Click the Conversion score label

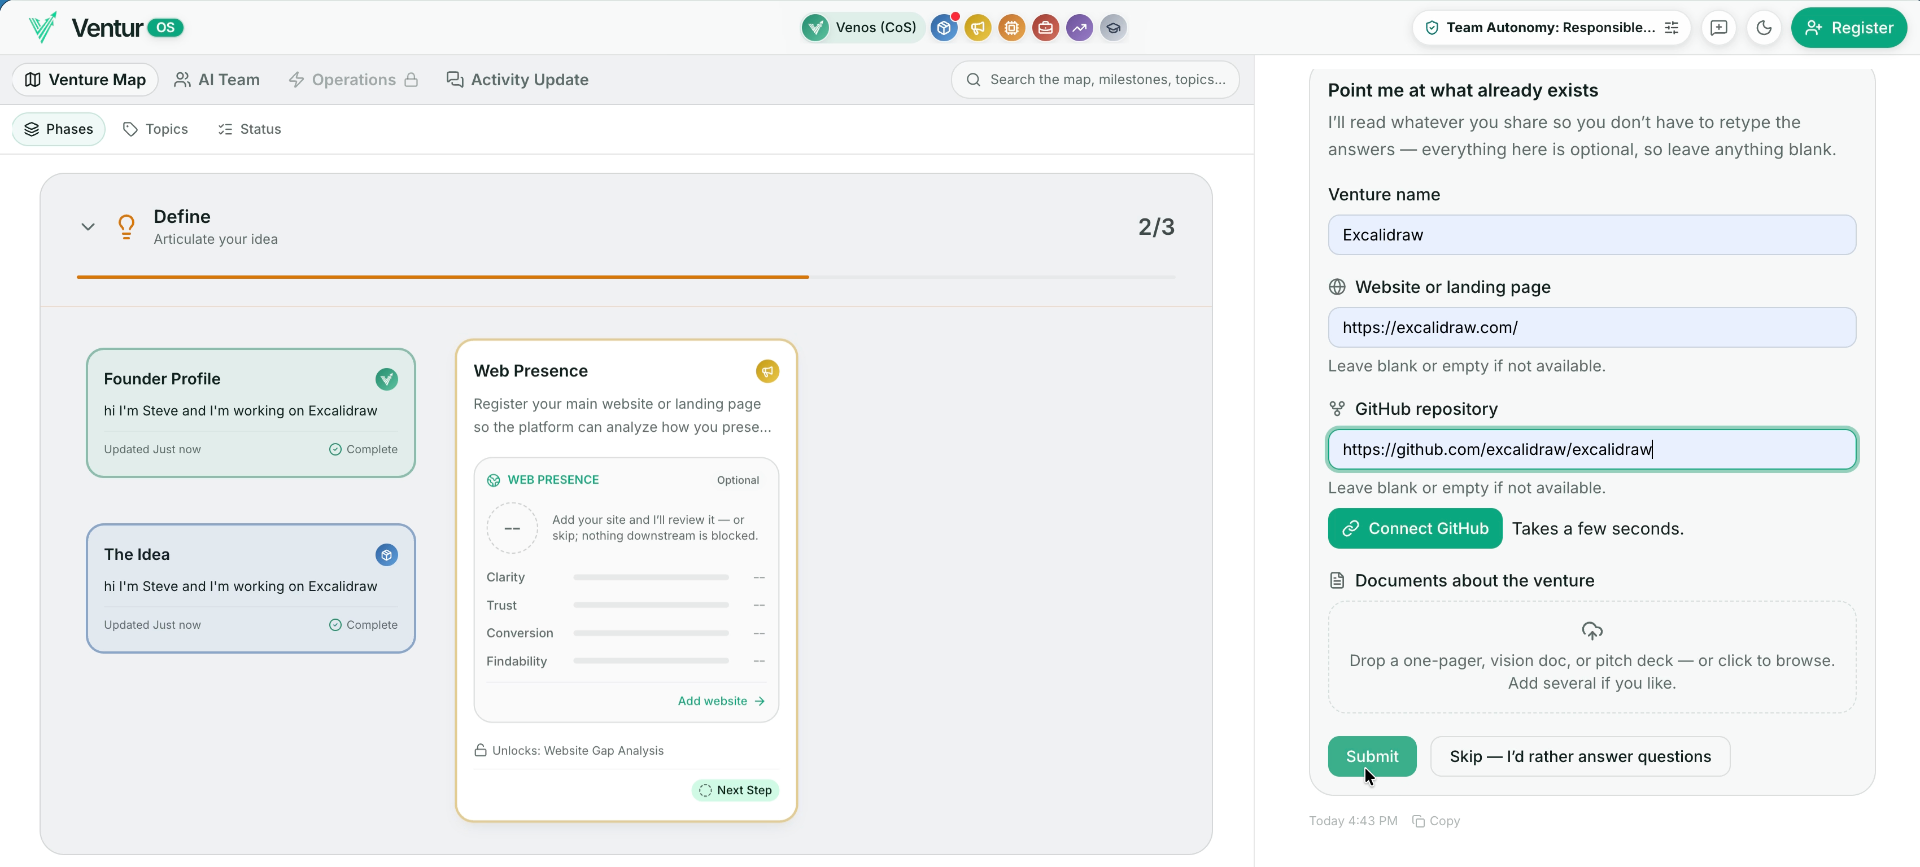coord(520,633)
